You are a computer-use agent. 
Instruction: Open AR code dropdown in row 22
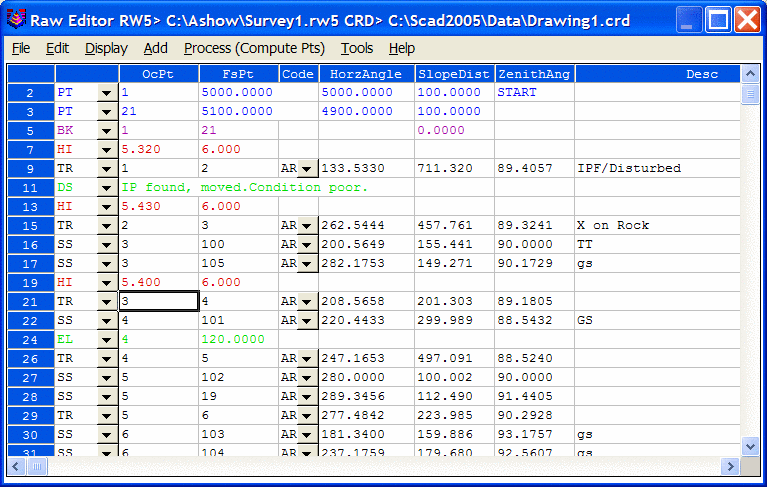307,321
